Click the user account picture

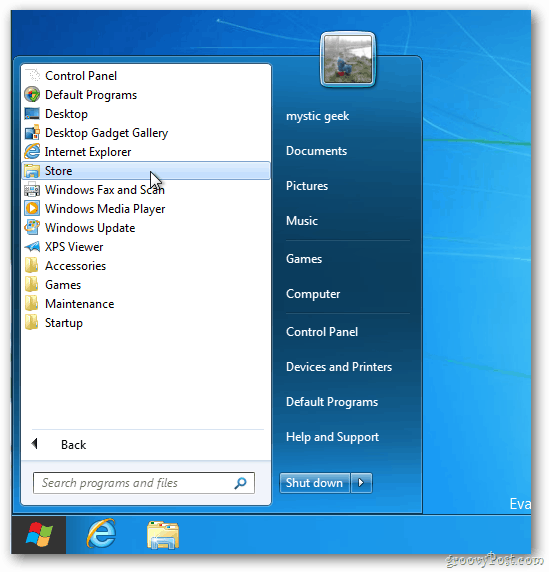pyautogui.click(x=348, y=59)
